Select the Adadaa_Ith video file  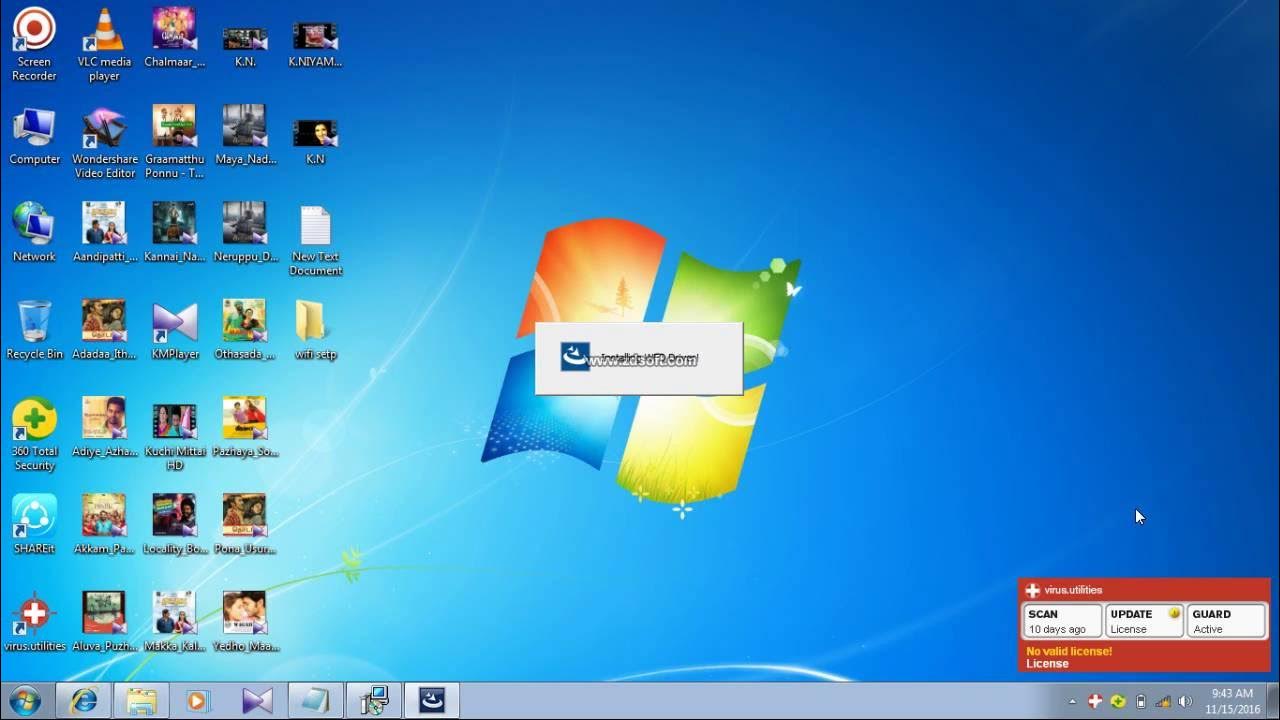[x=104, y=330]
